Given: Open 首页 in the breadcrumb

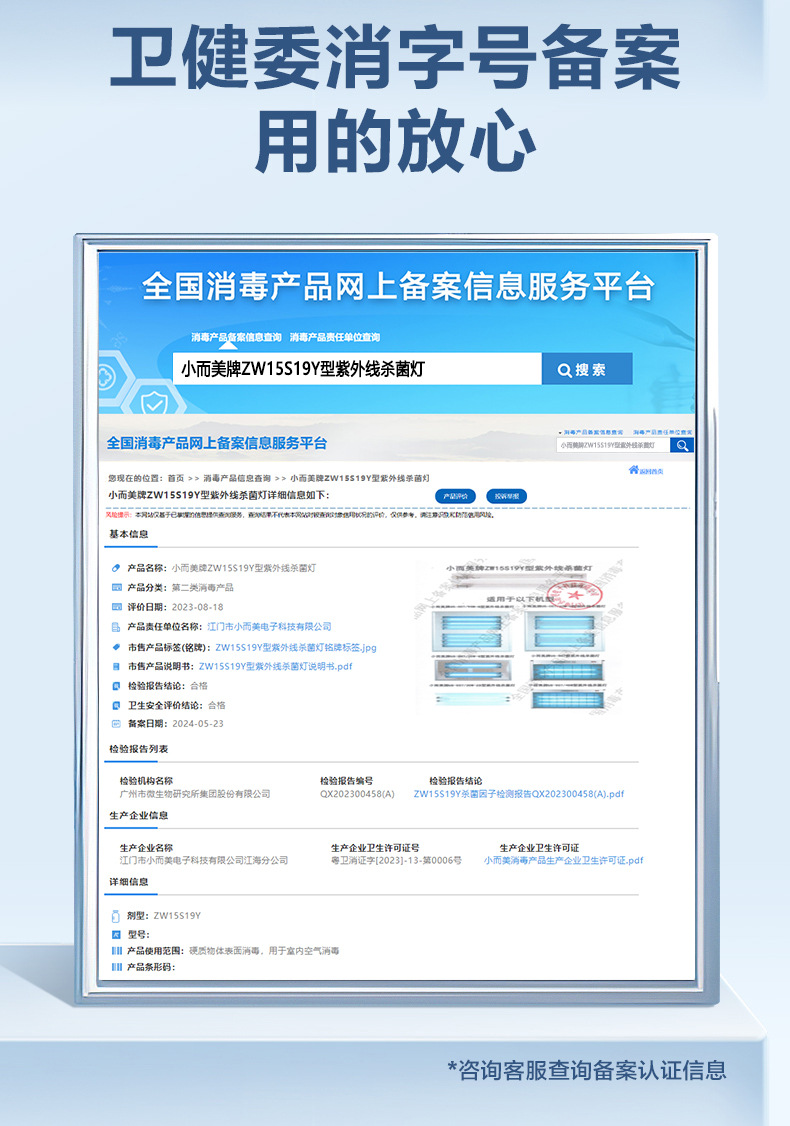Looking at the screenshot, I should pyautogui.click(x=176, y=478).
